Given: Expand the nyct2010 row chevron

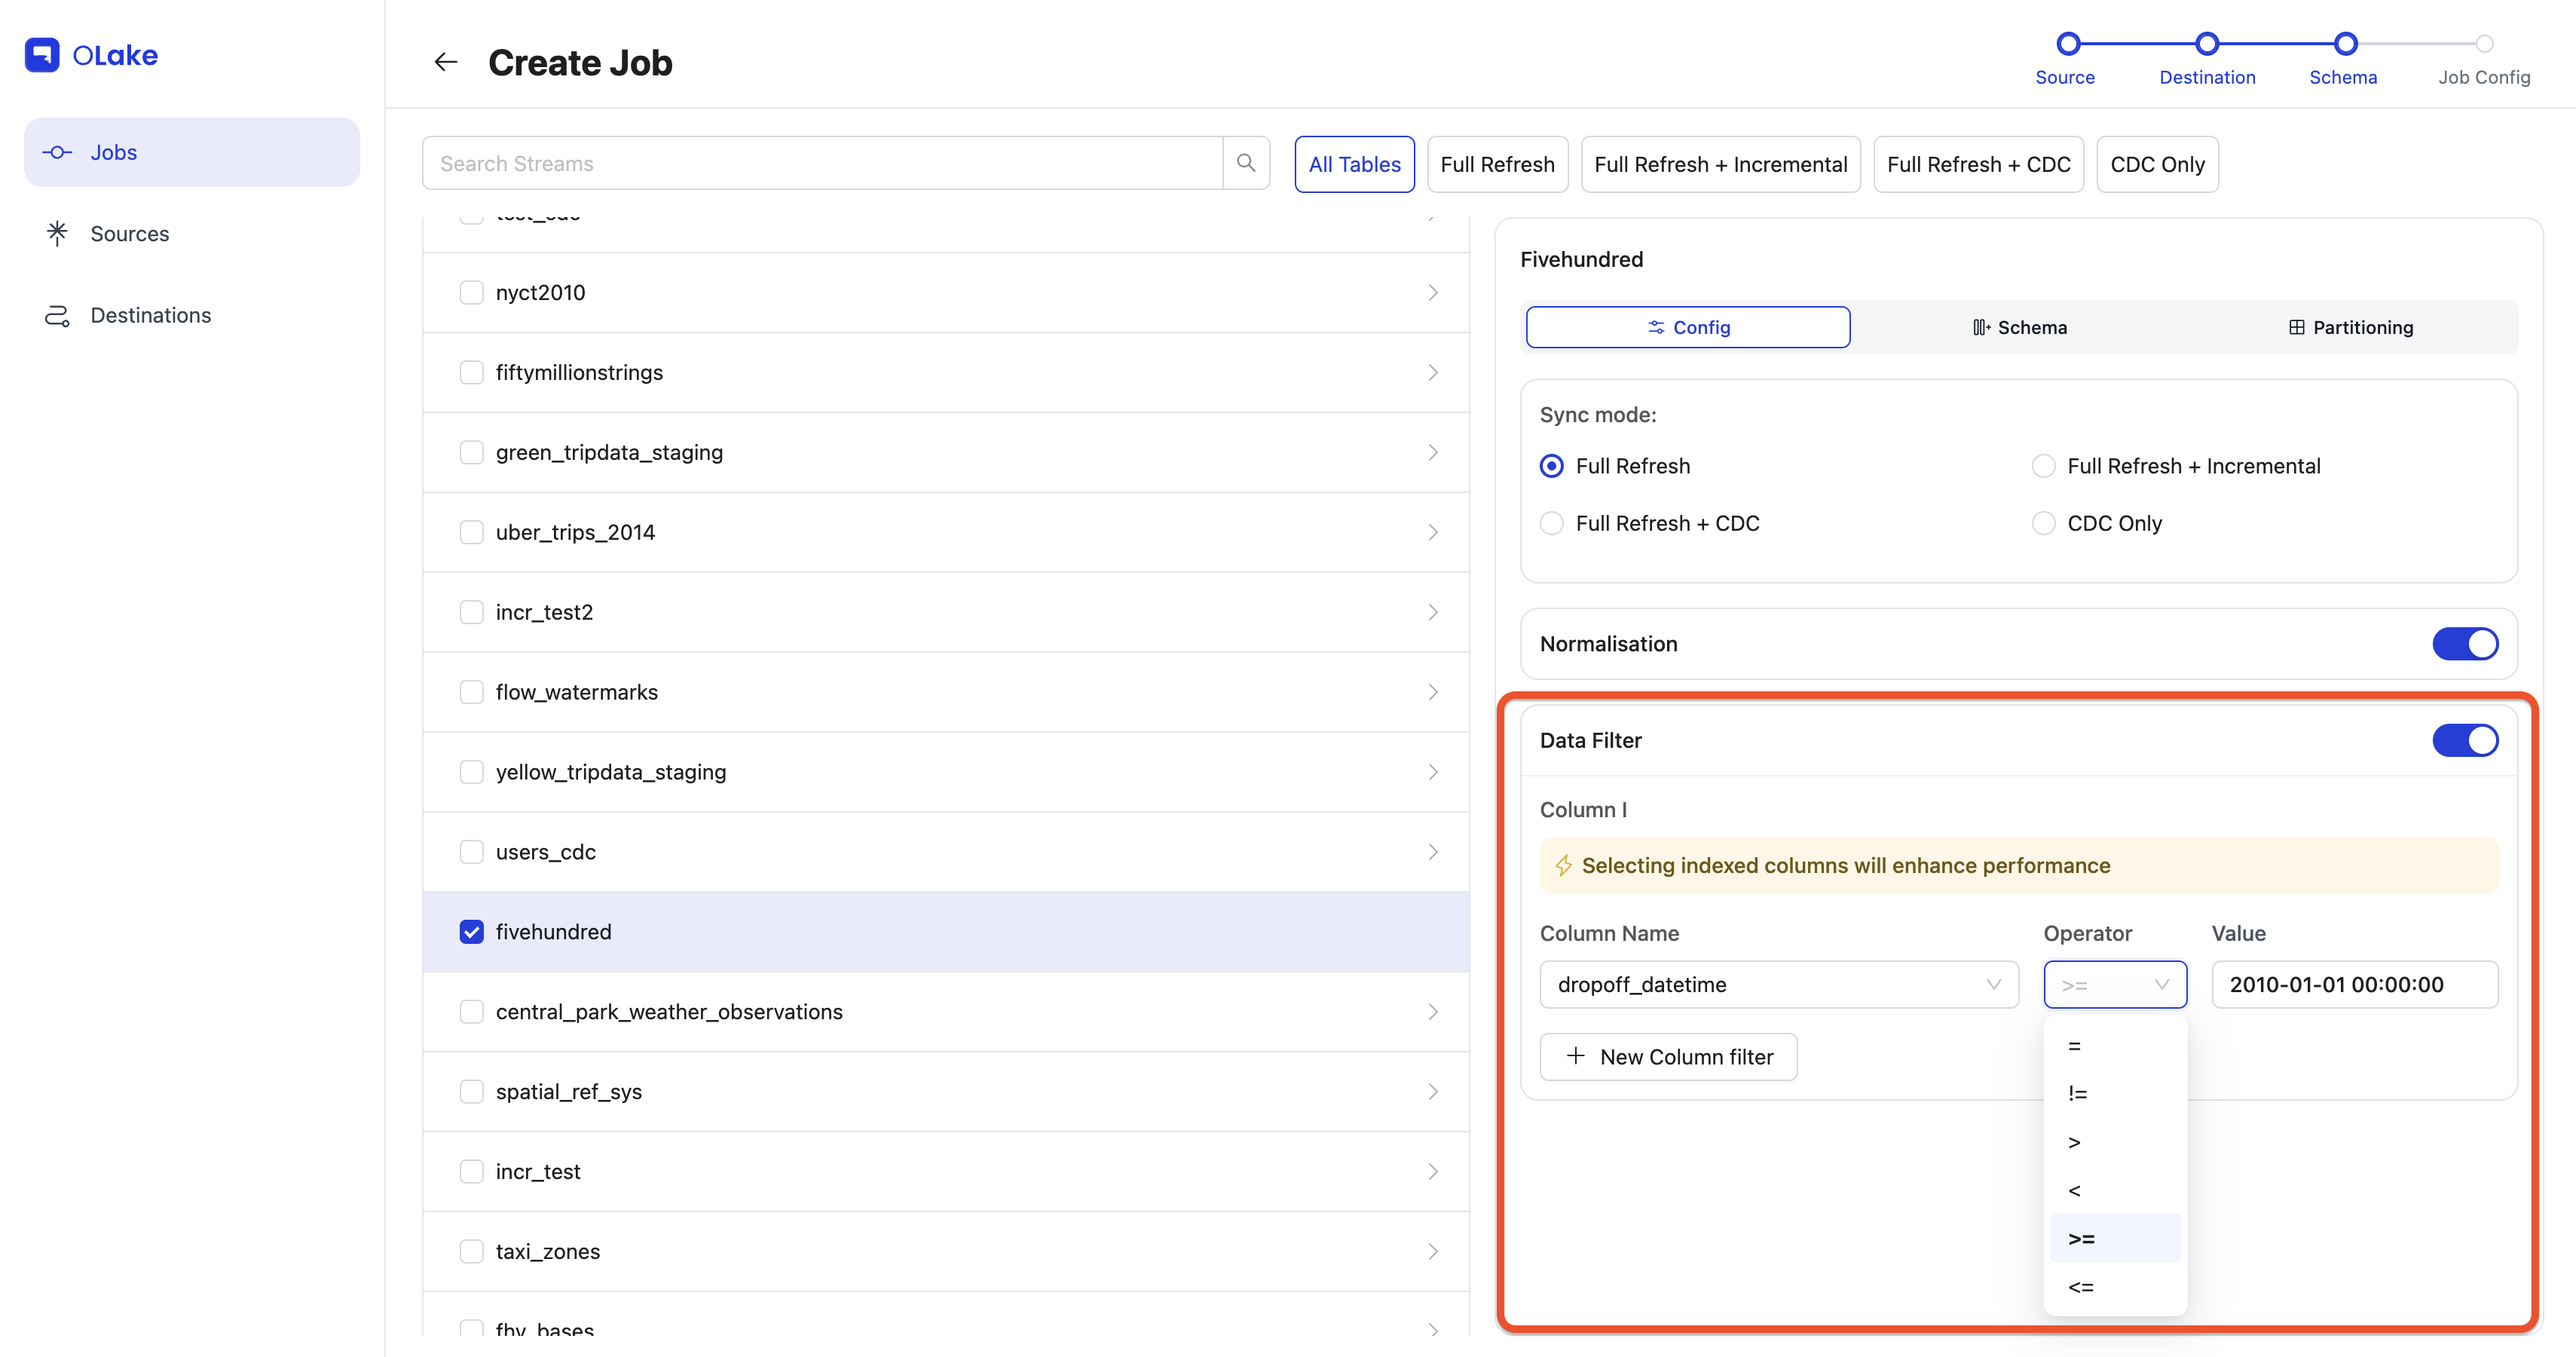Looking at the screenshot, I should 1433,292.
